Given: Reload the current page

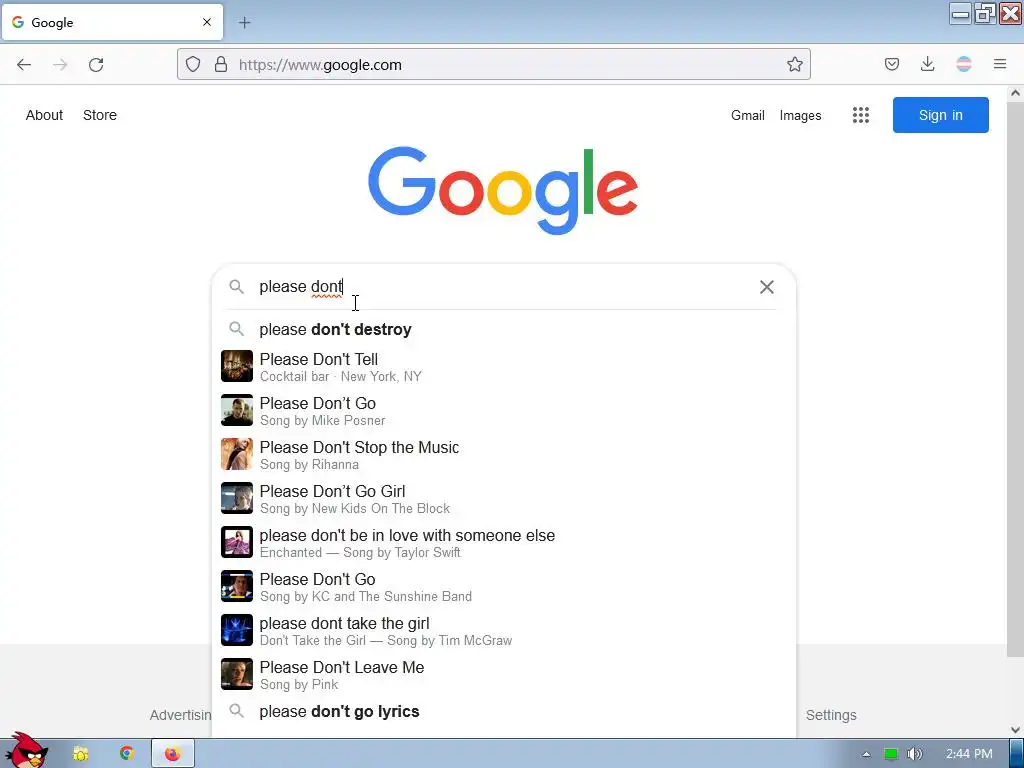Looking at the screenshot, I should click(96, 65).
